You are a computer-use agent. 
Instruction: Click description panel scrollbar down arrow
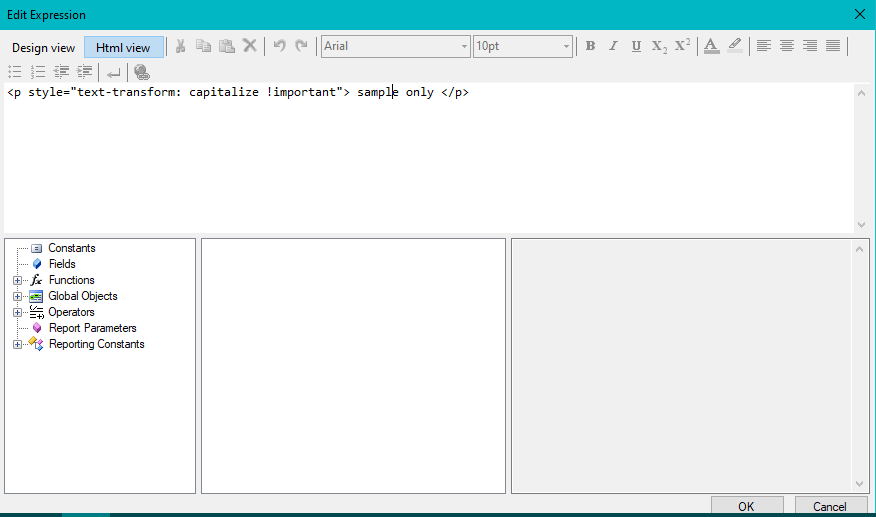coord(860,484)
